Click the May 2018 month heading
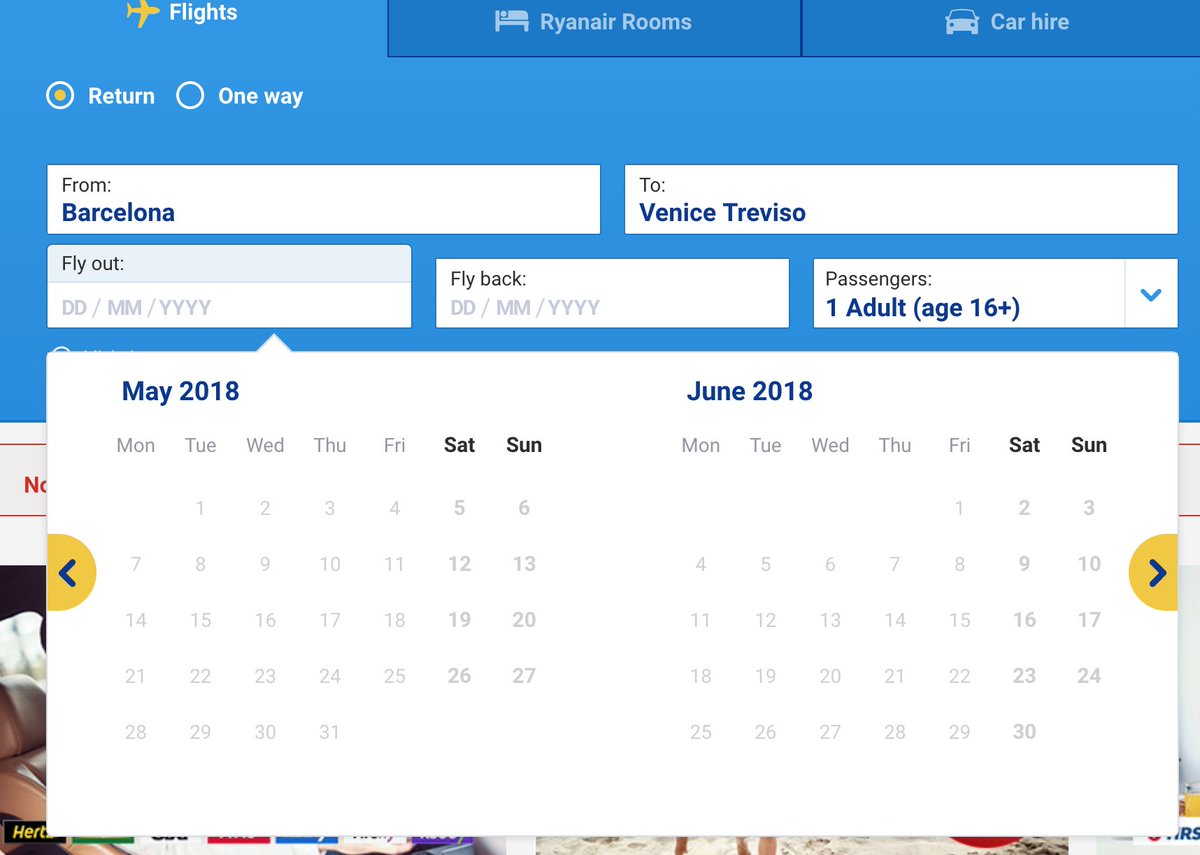 181,391
